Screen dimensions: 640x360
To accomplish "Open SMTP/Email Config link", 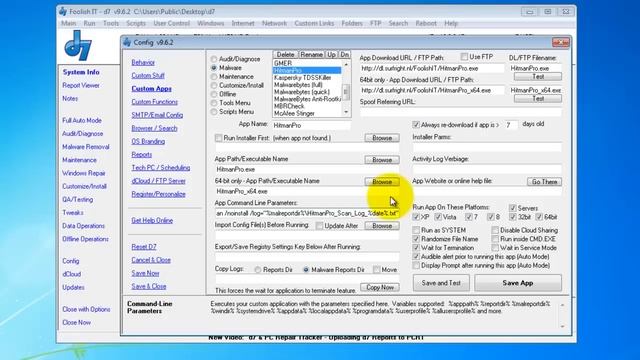I will pyautogui.click(x=157, y=115).
